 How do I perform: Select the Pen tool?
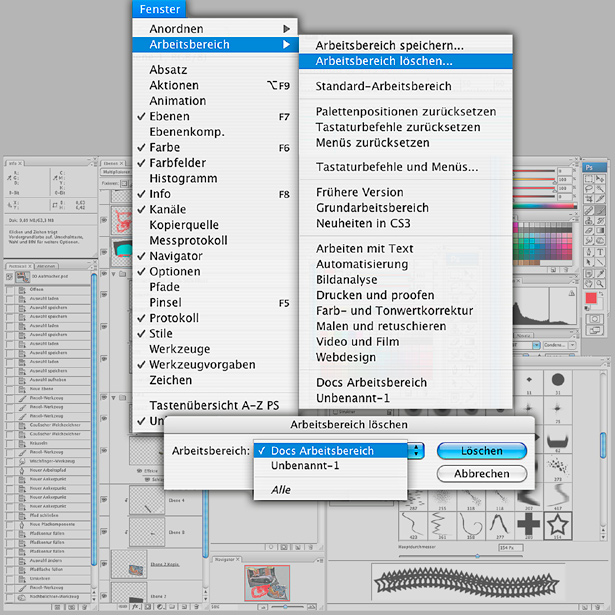point(589,252)
